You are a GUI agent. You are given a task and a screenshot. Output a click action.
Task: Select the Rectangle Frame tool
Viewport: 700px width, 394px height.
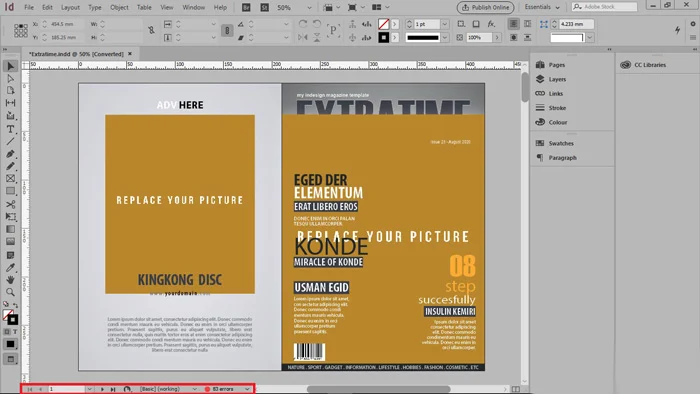10,178
